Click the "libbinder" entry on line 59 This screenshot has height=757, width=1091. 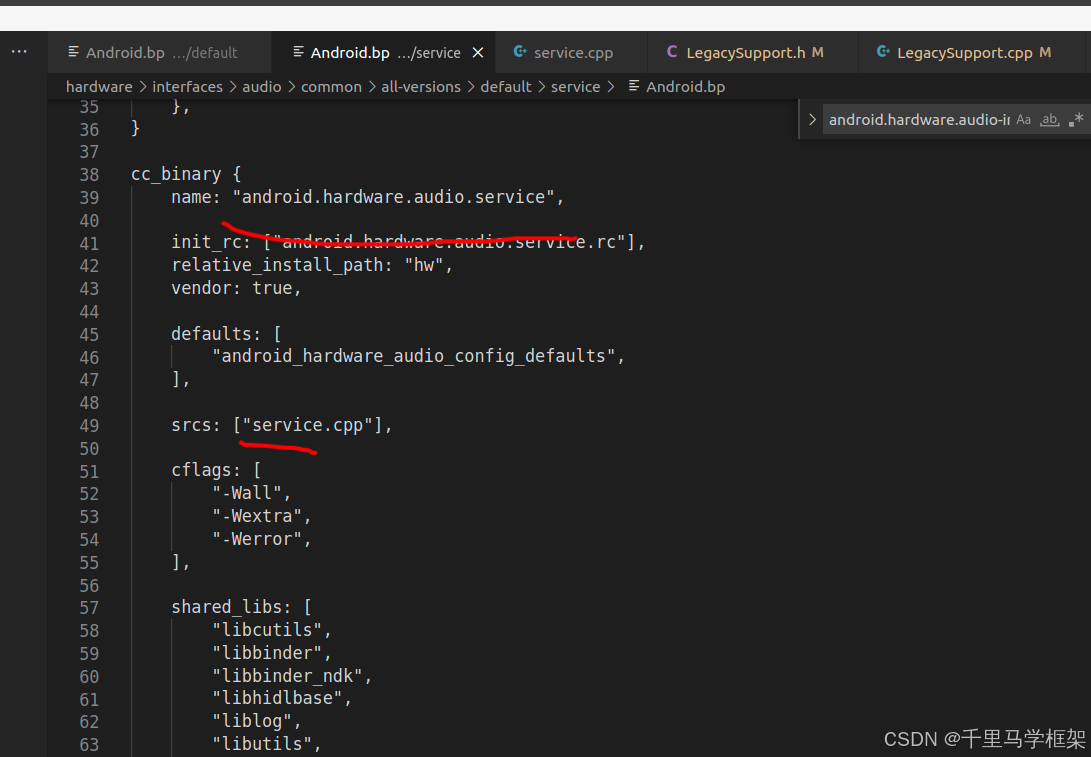[x=267, y=653]
